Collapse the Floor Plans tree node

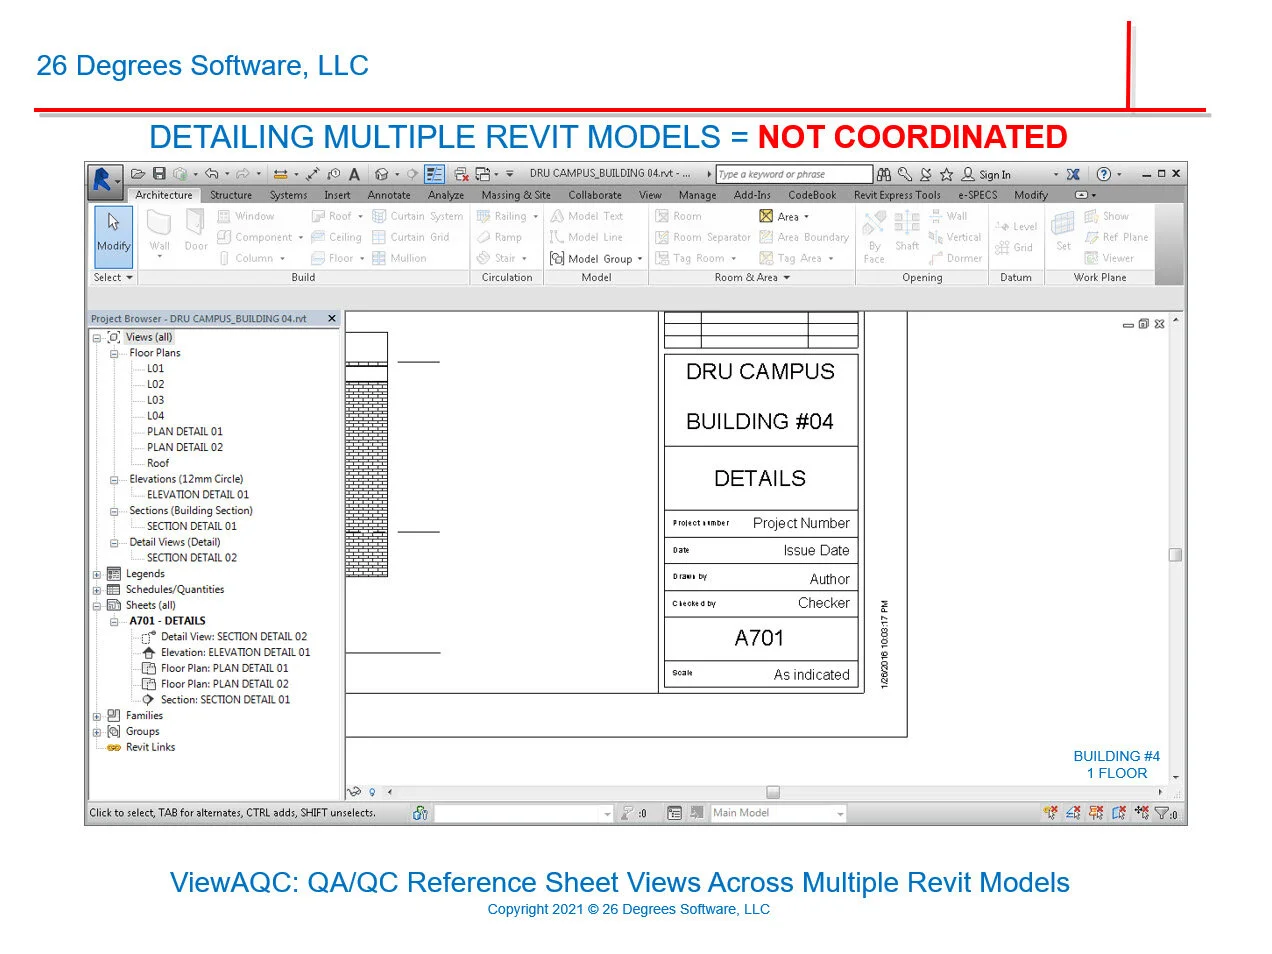[114, 354]
